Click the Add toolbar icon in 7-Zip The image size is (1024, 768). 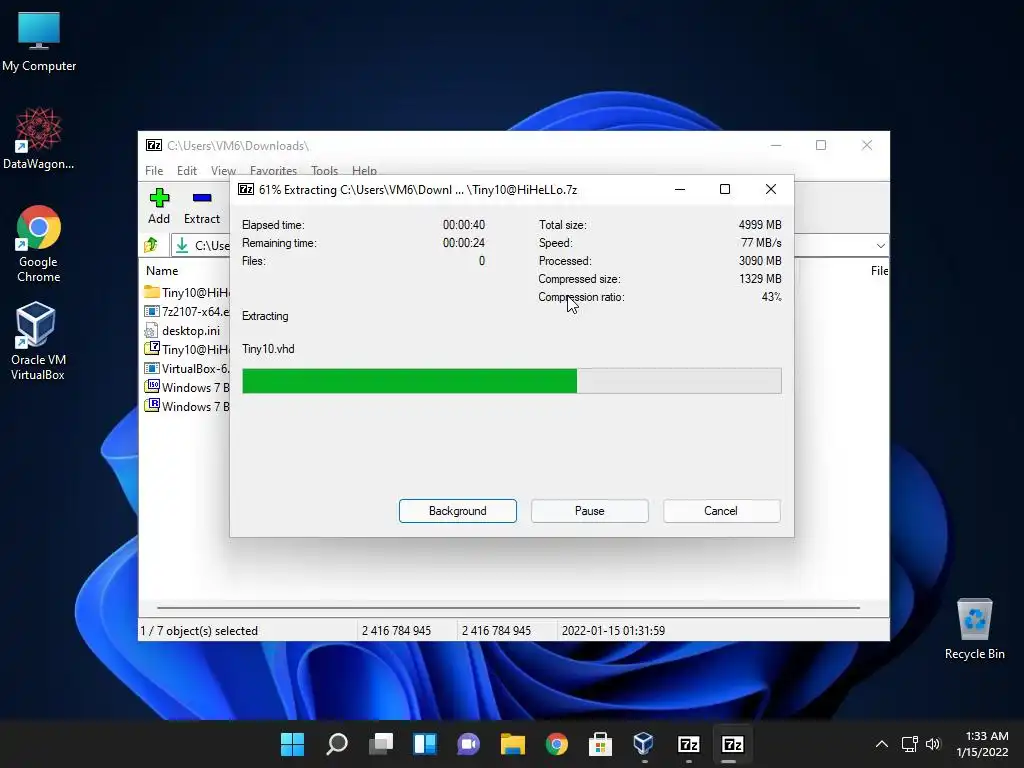pyautogui.click(x=159, y=206)
